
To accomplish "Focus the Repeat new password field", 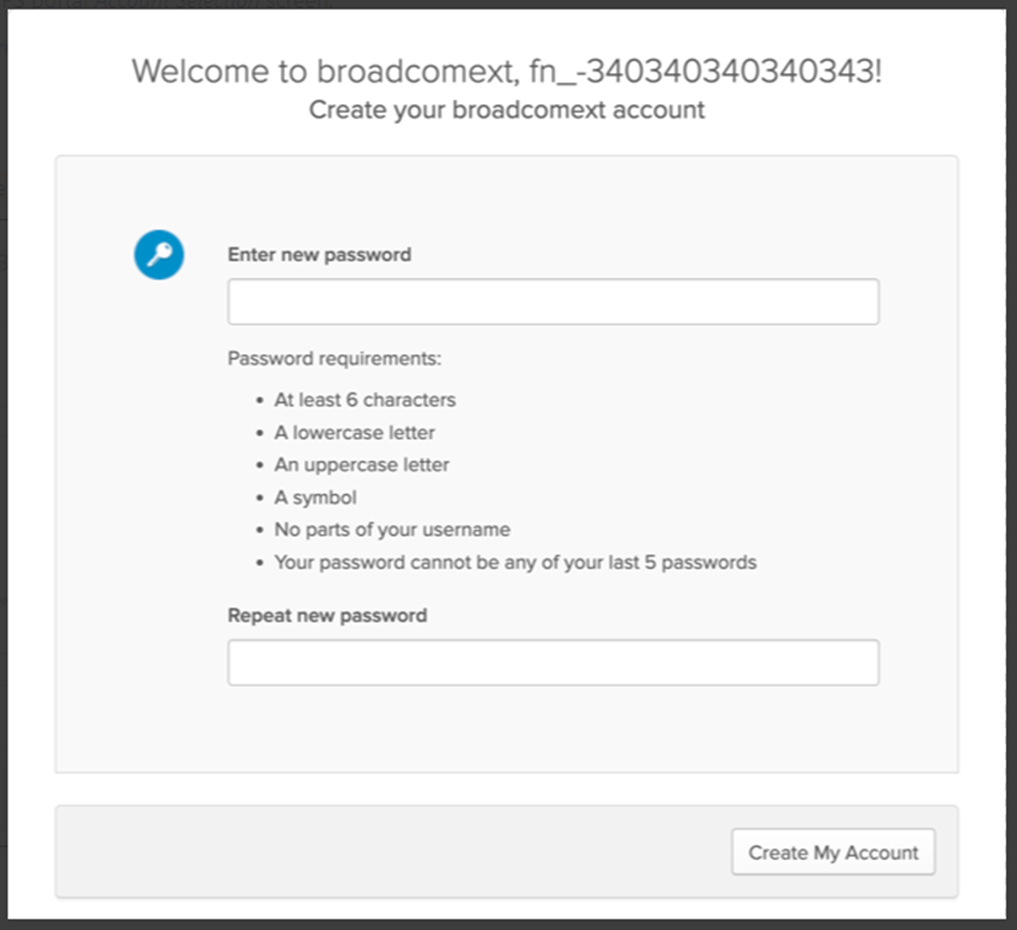I will 553,663.
